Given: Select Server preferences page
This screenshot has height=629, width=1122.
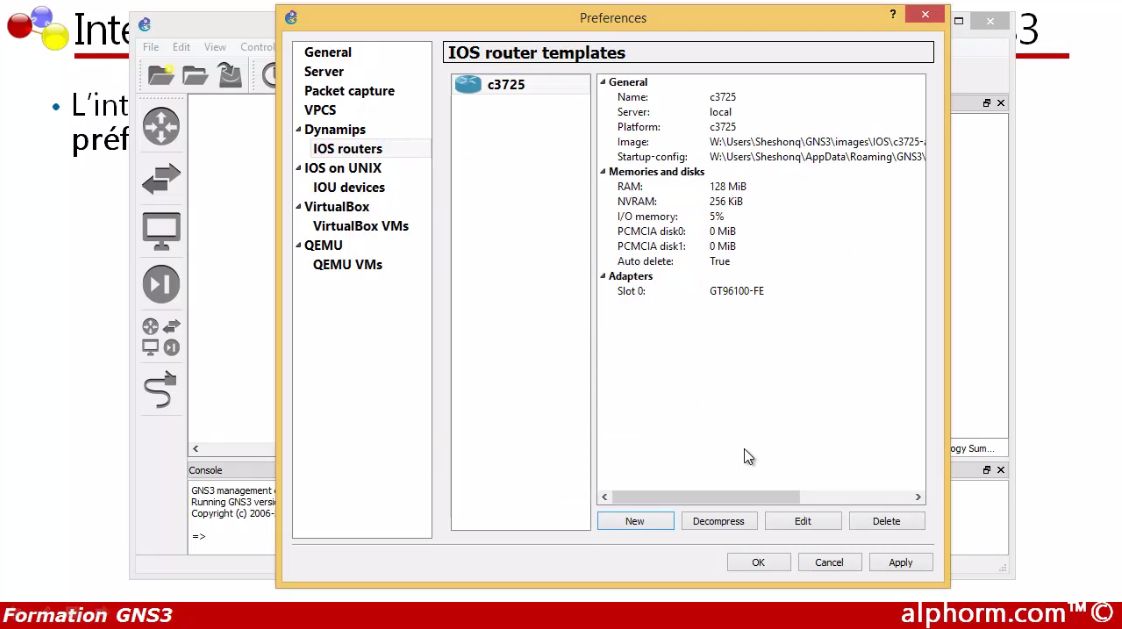Looking at the screenshot, I should pyautogui.click(x=323, y=72).
